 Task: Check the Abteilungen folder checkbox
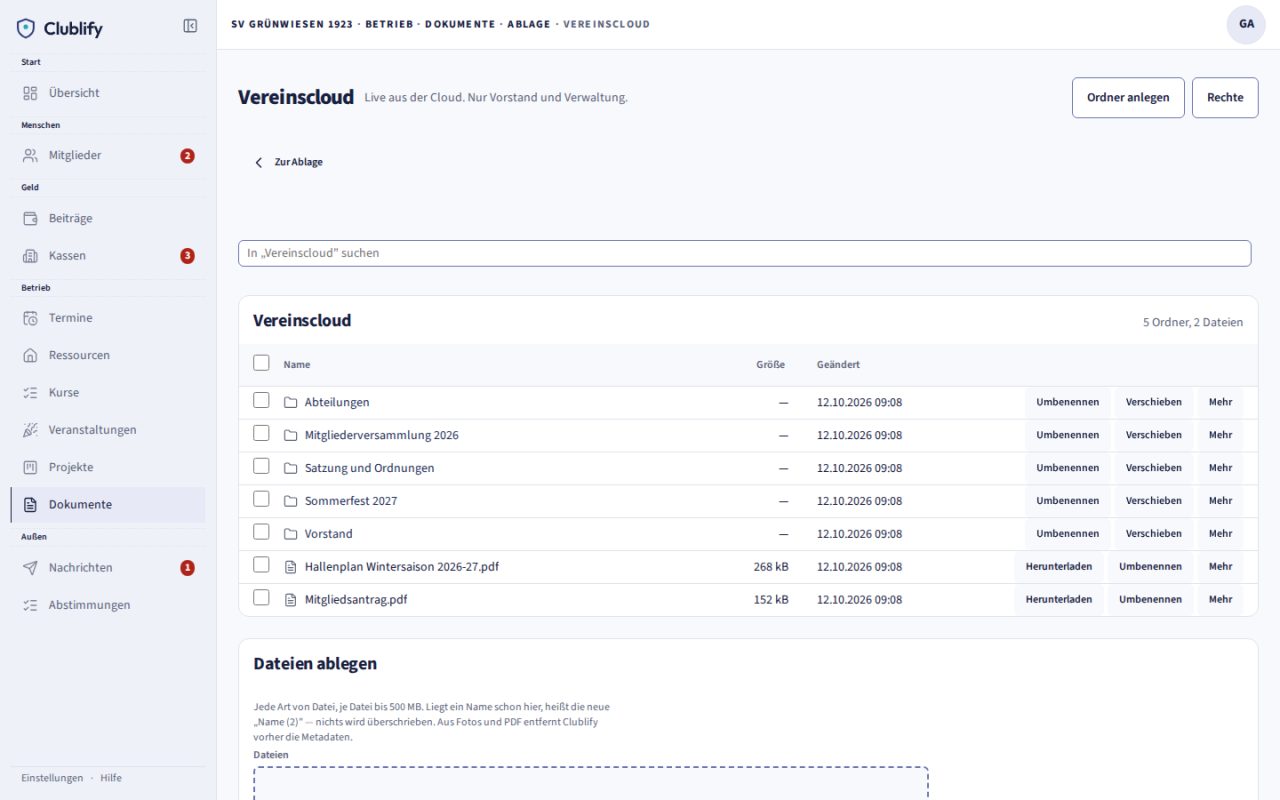click(x=261, y=400)
